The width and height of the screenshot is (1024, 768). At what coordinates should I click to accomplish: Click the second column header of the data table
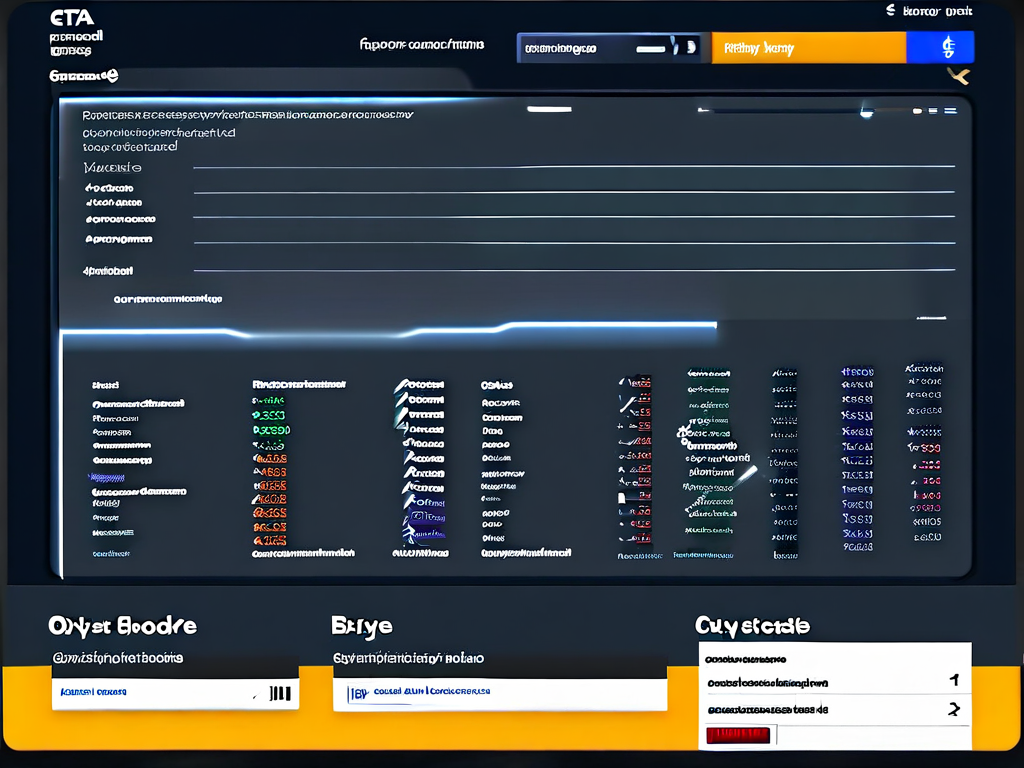click(298, 384)
